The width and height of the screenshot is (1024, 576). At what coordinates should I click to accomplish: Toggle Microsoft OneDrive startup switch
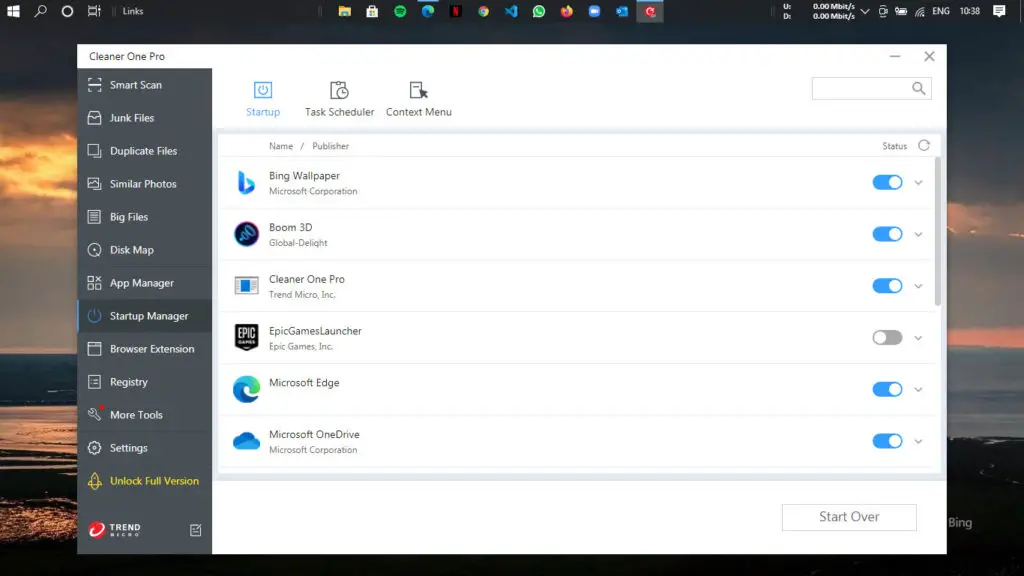pos(887,441)
